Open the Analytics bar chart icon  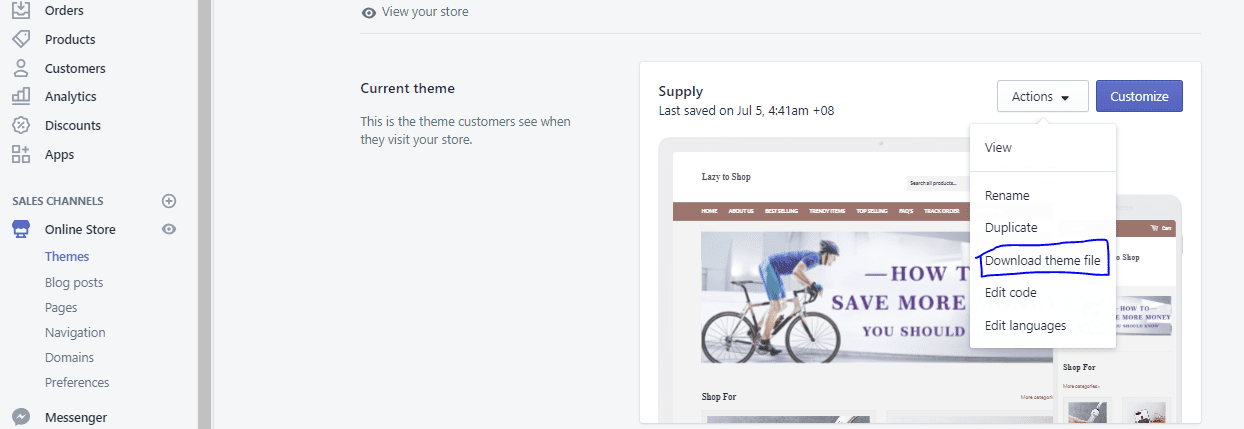tap(20, 97)
